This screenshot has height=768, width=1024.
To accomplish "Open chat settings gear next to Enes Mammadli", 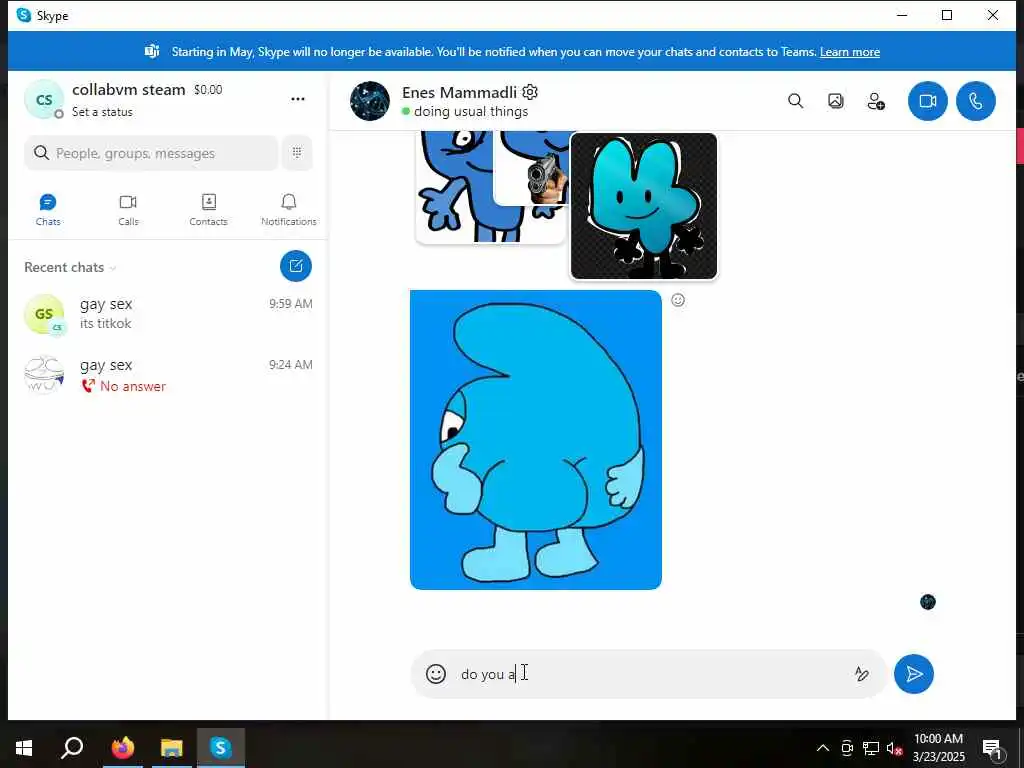I will coord(530,92).
